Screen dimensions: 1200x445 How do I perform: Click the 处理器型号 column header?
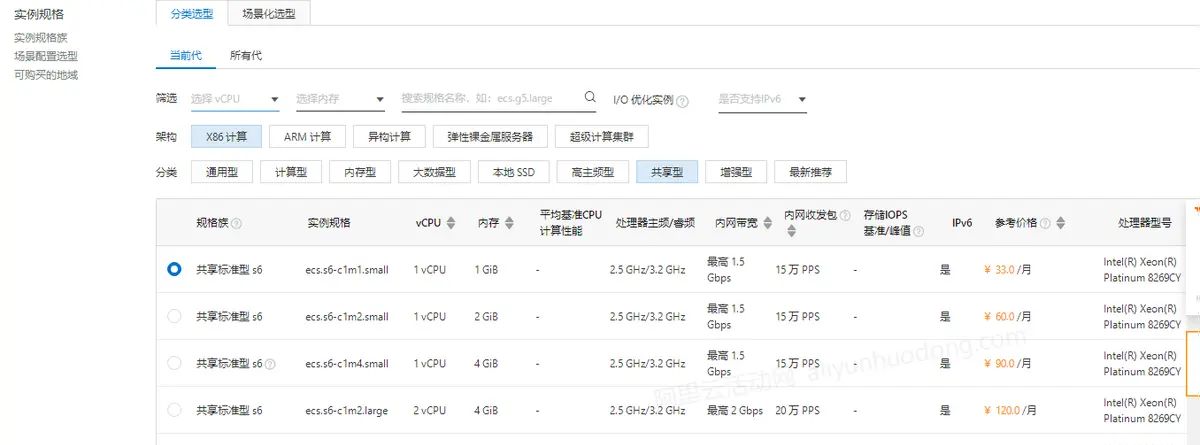(x=1144, y=223)
